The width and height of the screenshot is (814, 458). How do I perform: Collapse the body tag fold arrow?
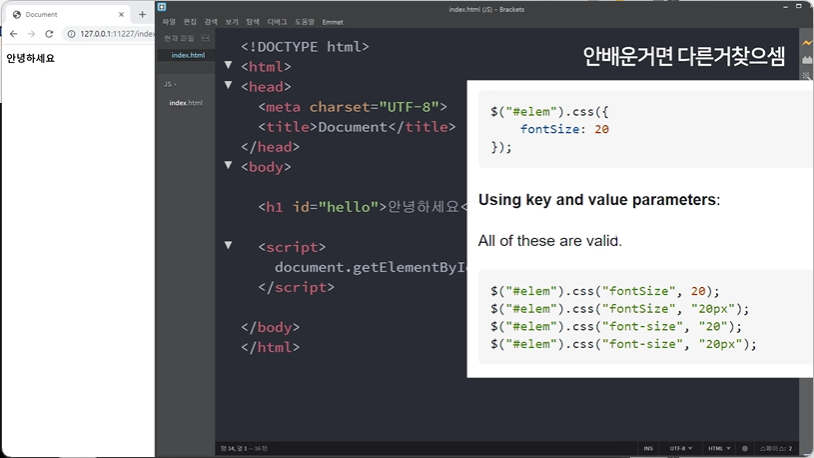228,165
